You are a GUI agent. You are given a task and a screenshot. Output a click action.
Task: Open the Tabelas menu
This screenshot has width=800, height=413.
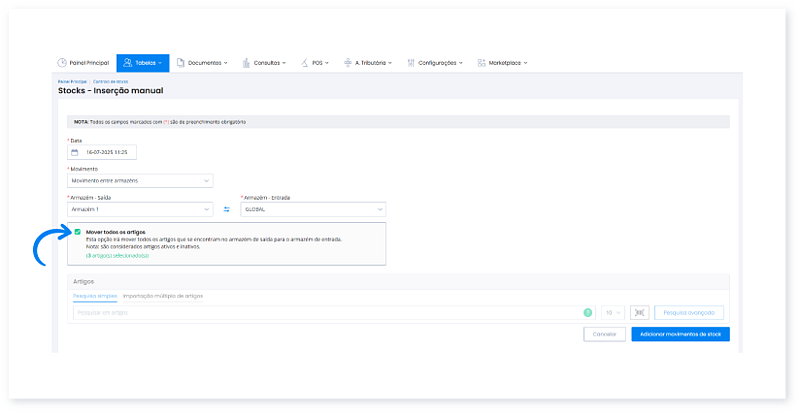point(143,63)
